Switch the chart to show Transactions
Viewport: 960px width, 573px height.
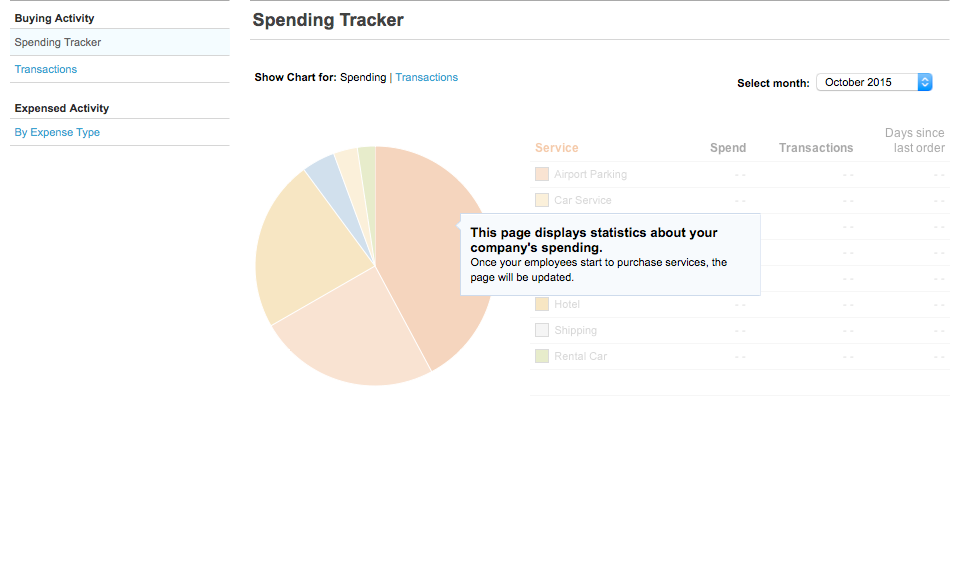tap(426, 77)
